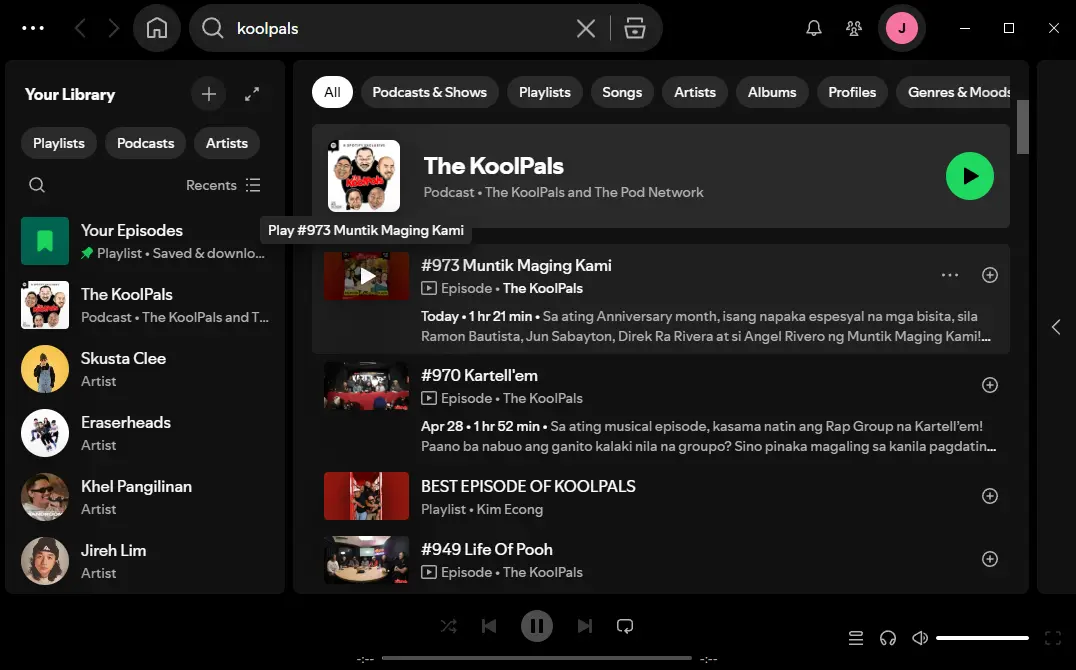Click the playback progress bar
This screenshot has height=670, width=1076.
click(537, 658)
